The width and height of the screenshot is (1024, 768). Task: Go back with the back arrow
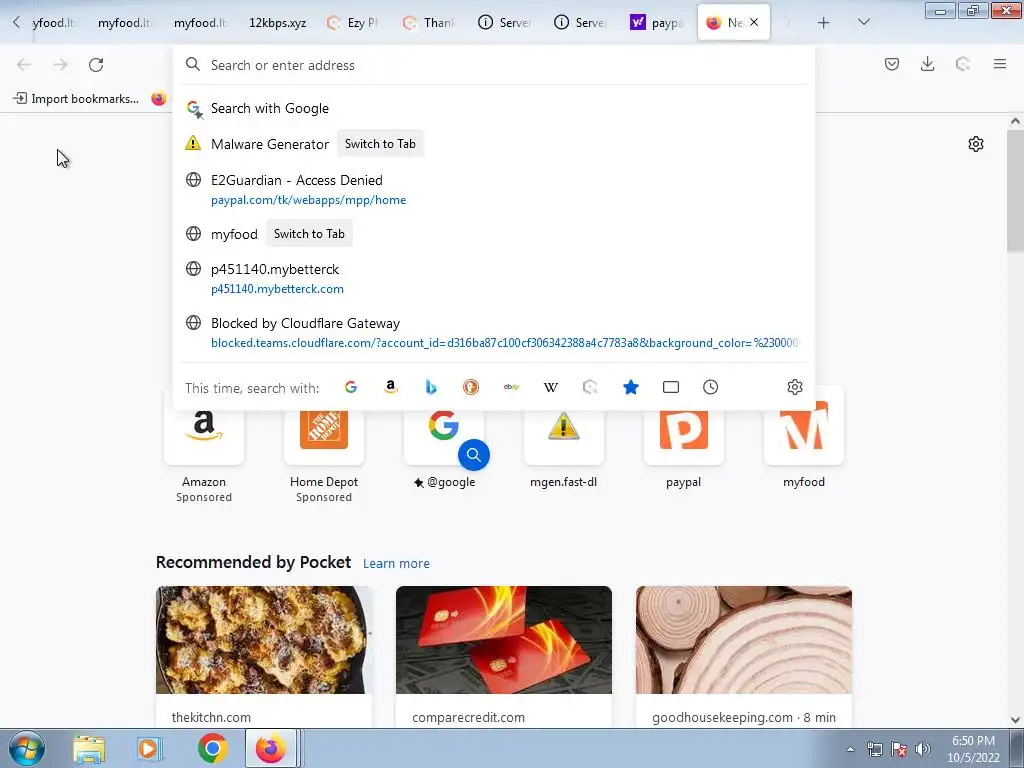[24, 65]
